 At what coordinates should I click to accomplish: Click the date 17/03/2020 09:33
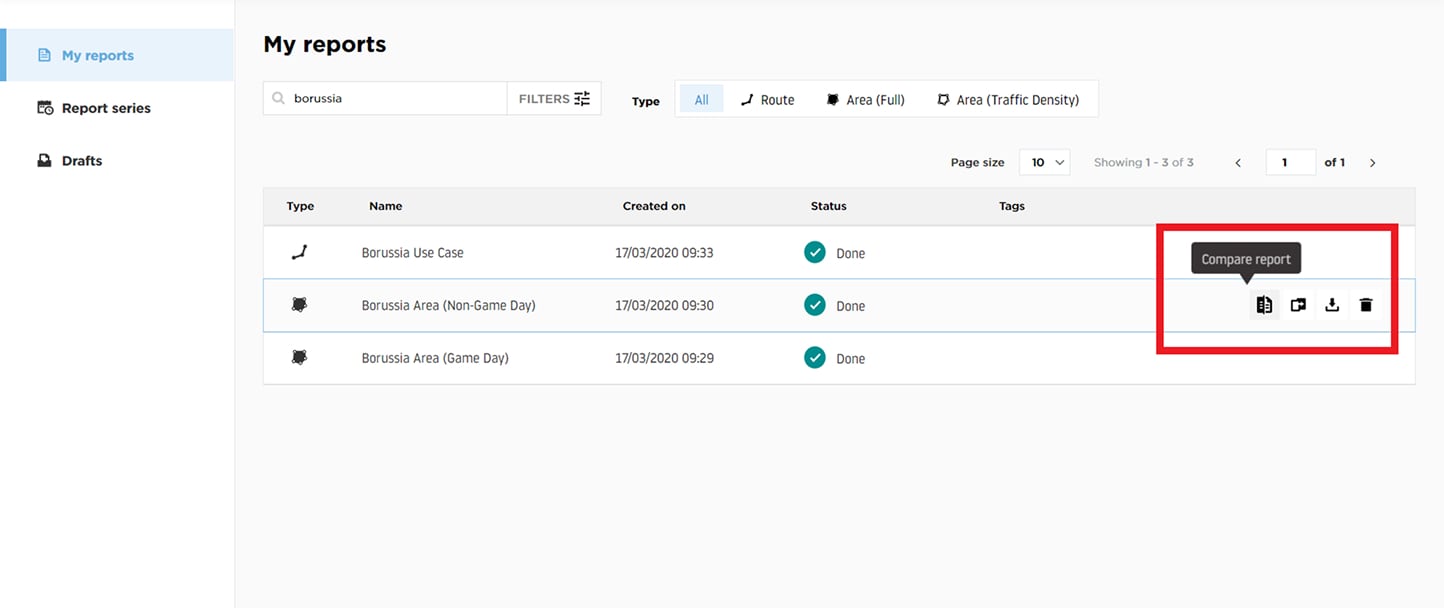point(664,253)
